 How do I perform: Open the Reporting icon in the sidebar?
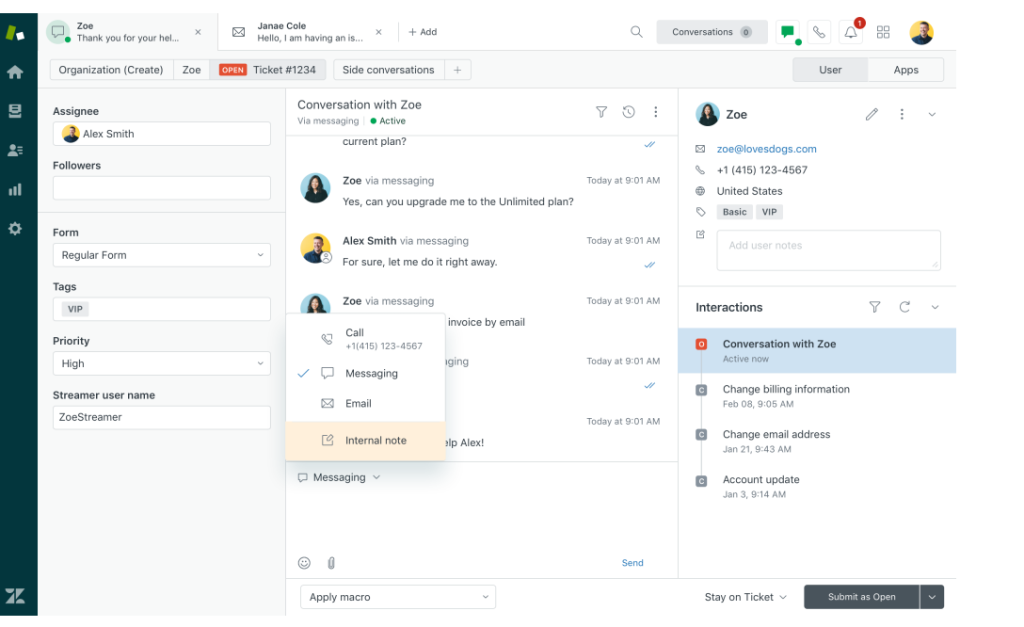click(x=14, y=189)
